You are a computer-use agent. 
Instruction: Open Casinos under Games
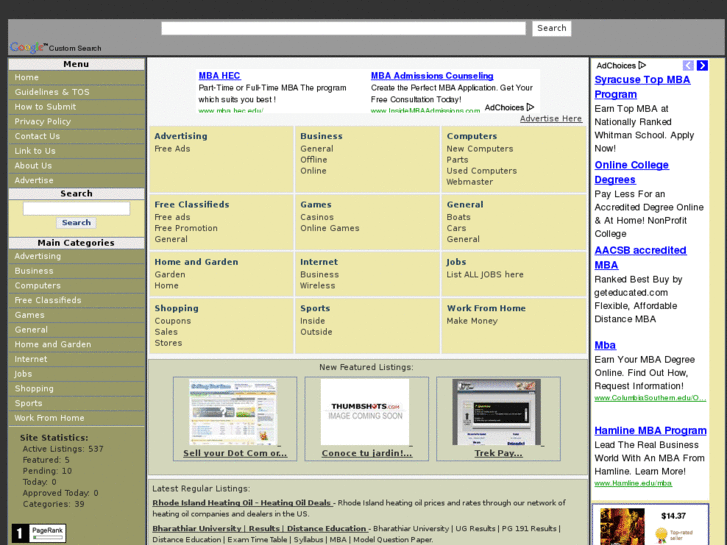317,217
